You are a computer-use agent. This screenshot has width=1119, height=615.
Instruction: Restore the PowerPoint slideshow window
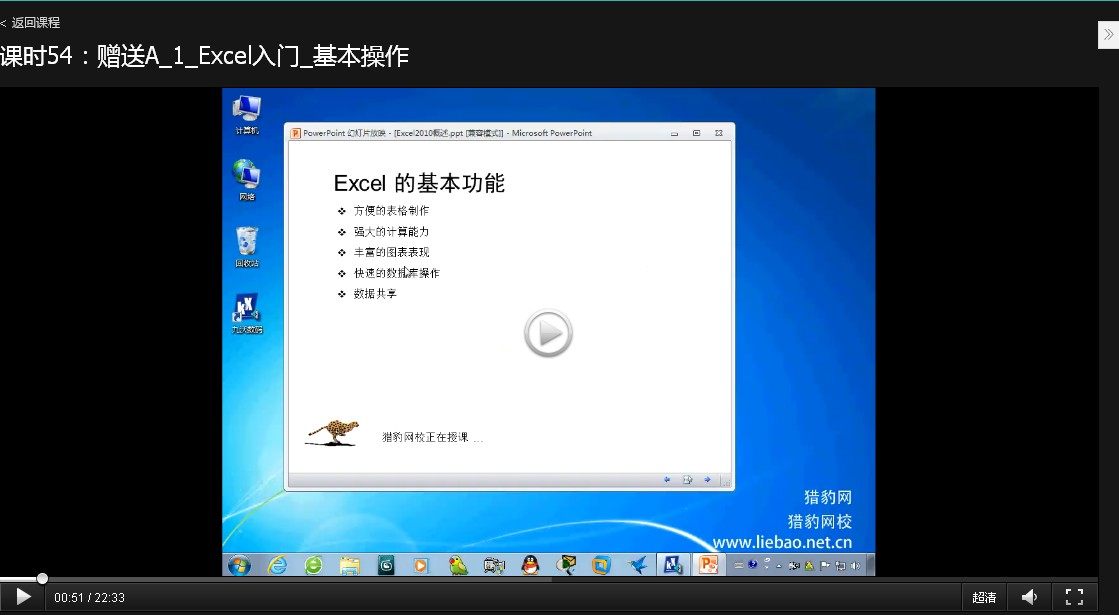(x=697, y=133)
